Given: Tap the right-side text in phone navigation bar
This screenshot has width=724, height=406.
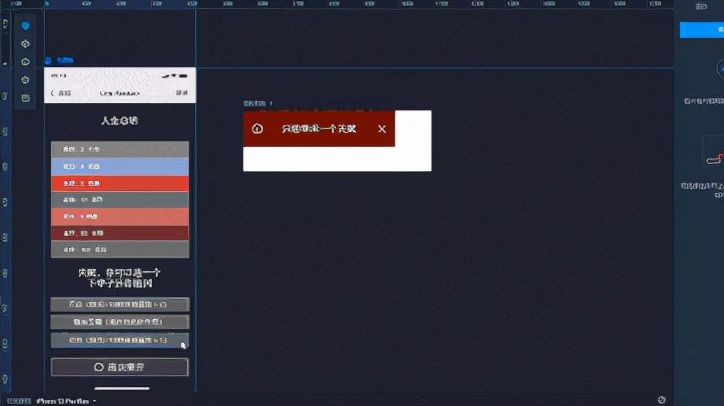Looking at the screenshot, I should coord(182,93).
